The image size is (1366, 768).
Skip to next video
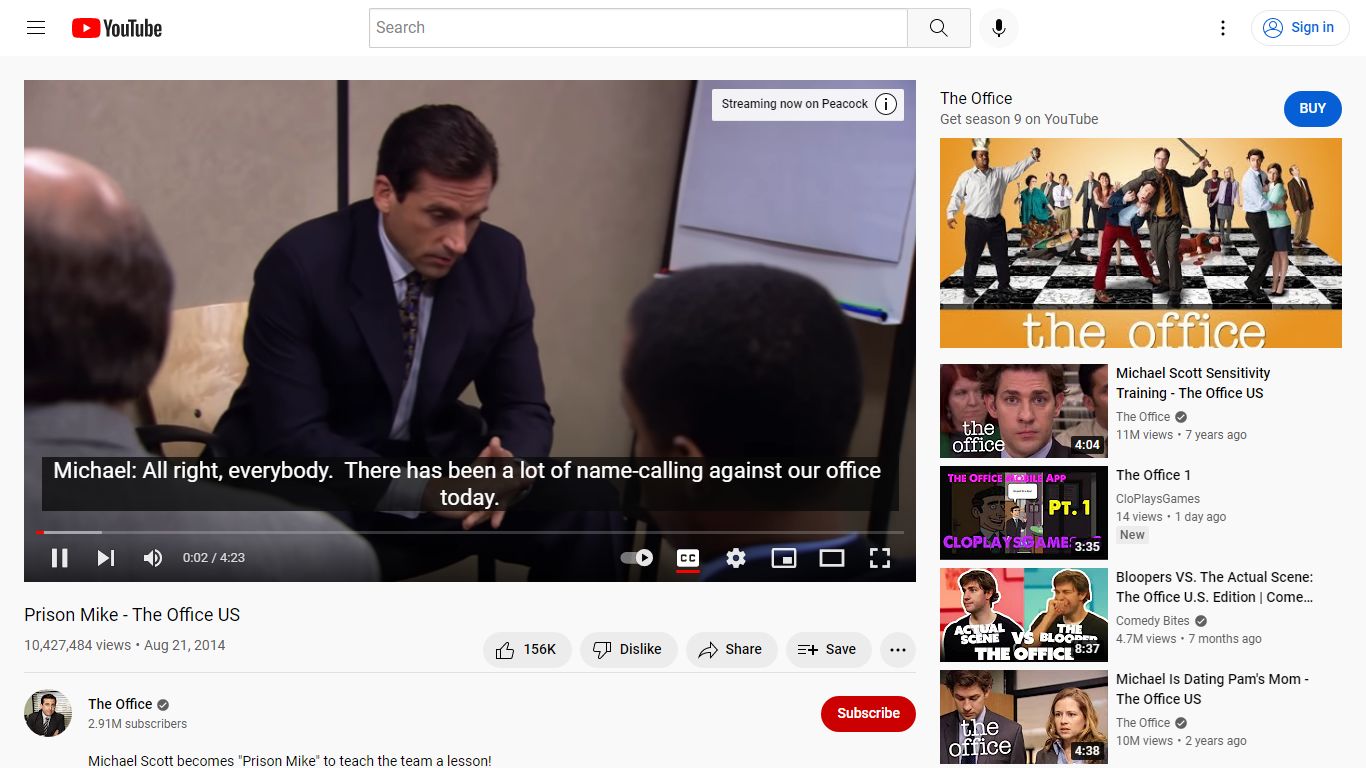106,558
